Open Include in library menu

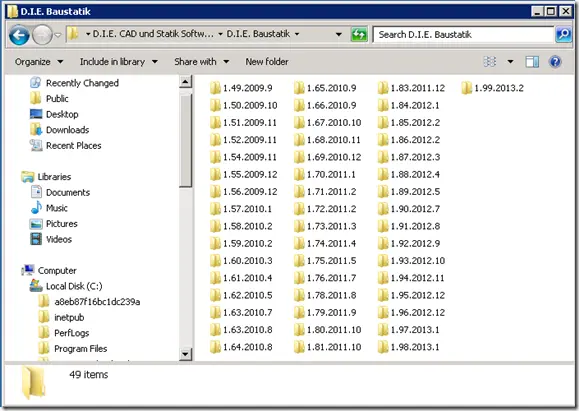(119, 62)
